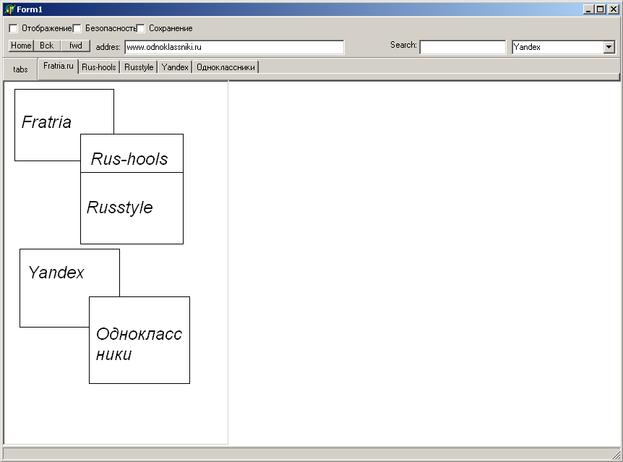Minimize the Form1 window
Image resolution: width=623 pixels, height=462 pixels.
[x=589, y=9]
